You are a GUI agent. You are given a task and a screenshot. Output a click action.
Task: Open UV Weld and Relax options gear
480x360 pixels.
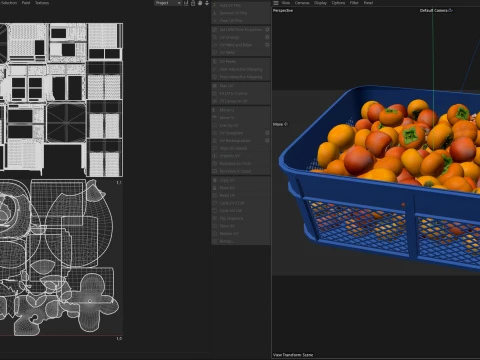pyautogui.click(x=267, y=45)
